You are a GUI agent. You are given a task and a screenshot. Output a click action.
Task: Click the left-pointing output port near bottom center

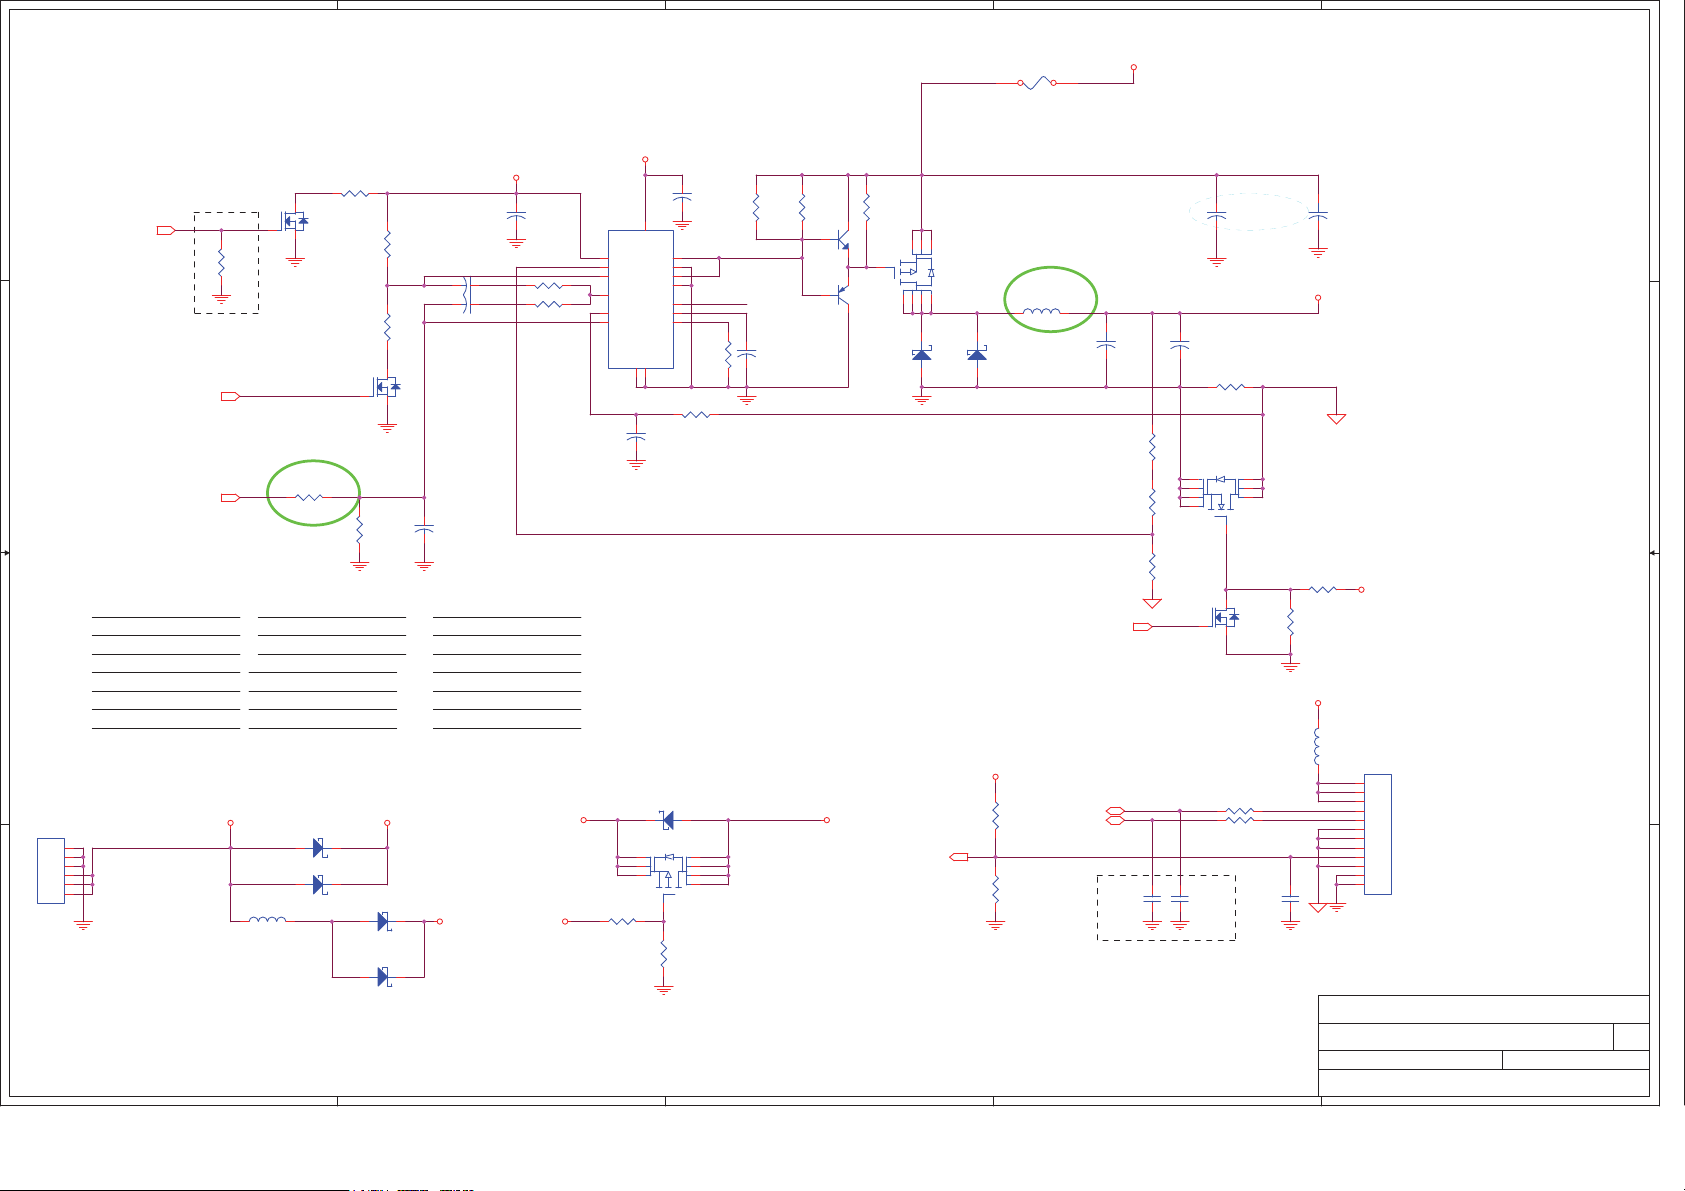pyautogui.click(x=958, y=857)
